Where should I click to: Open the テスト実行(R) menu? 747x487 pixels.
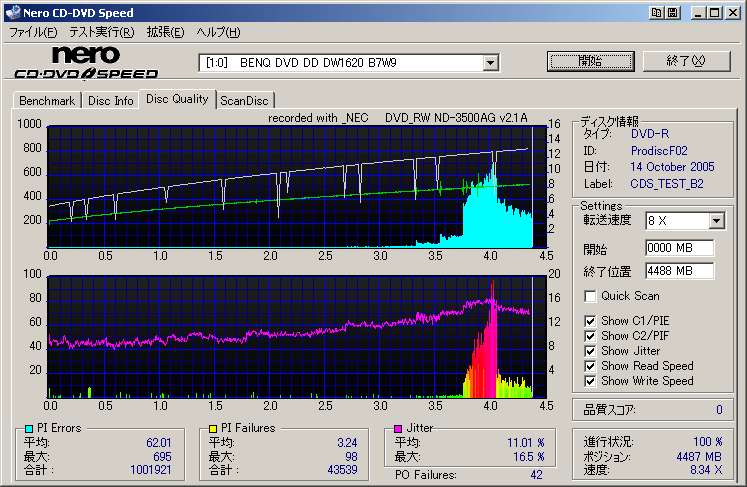pyautogui.click(x=101, y=32)
